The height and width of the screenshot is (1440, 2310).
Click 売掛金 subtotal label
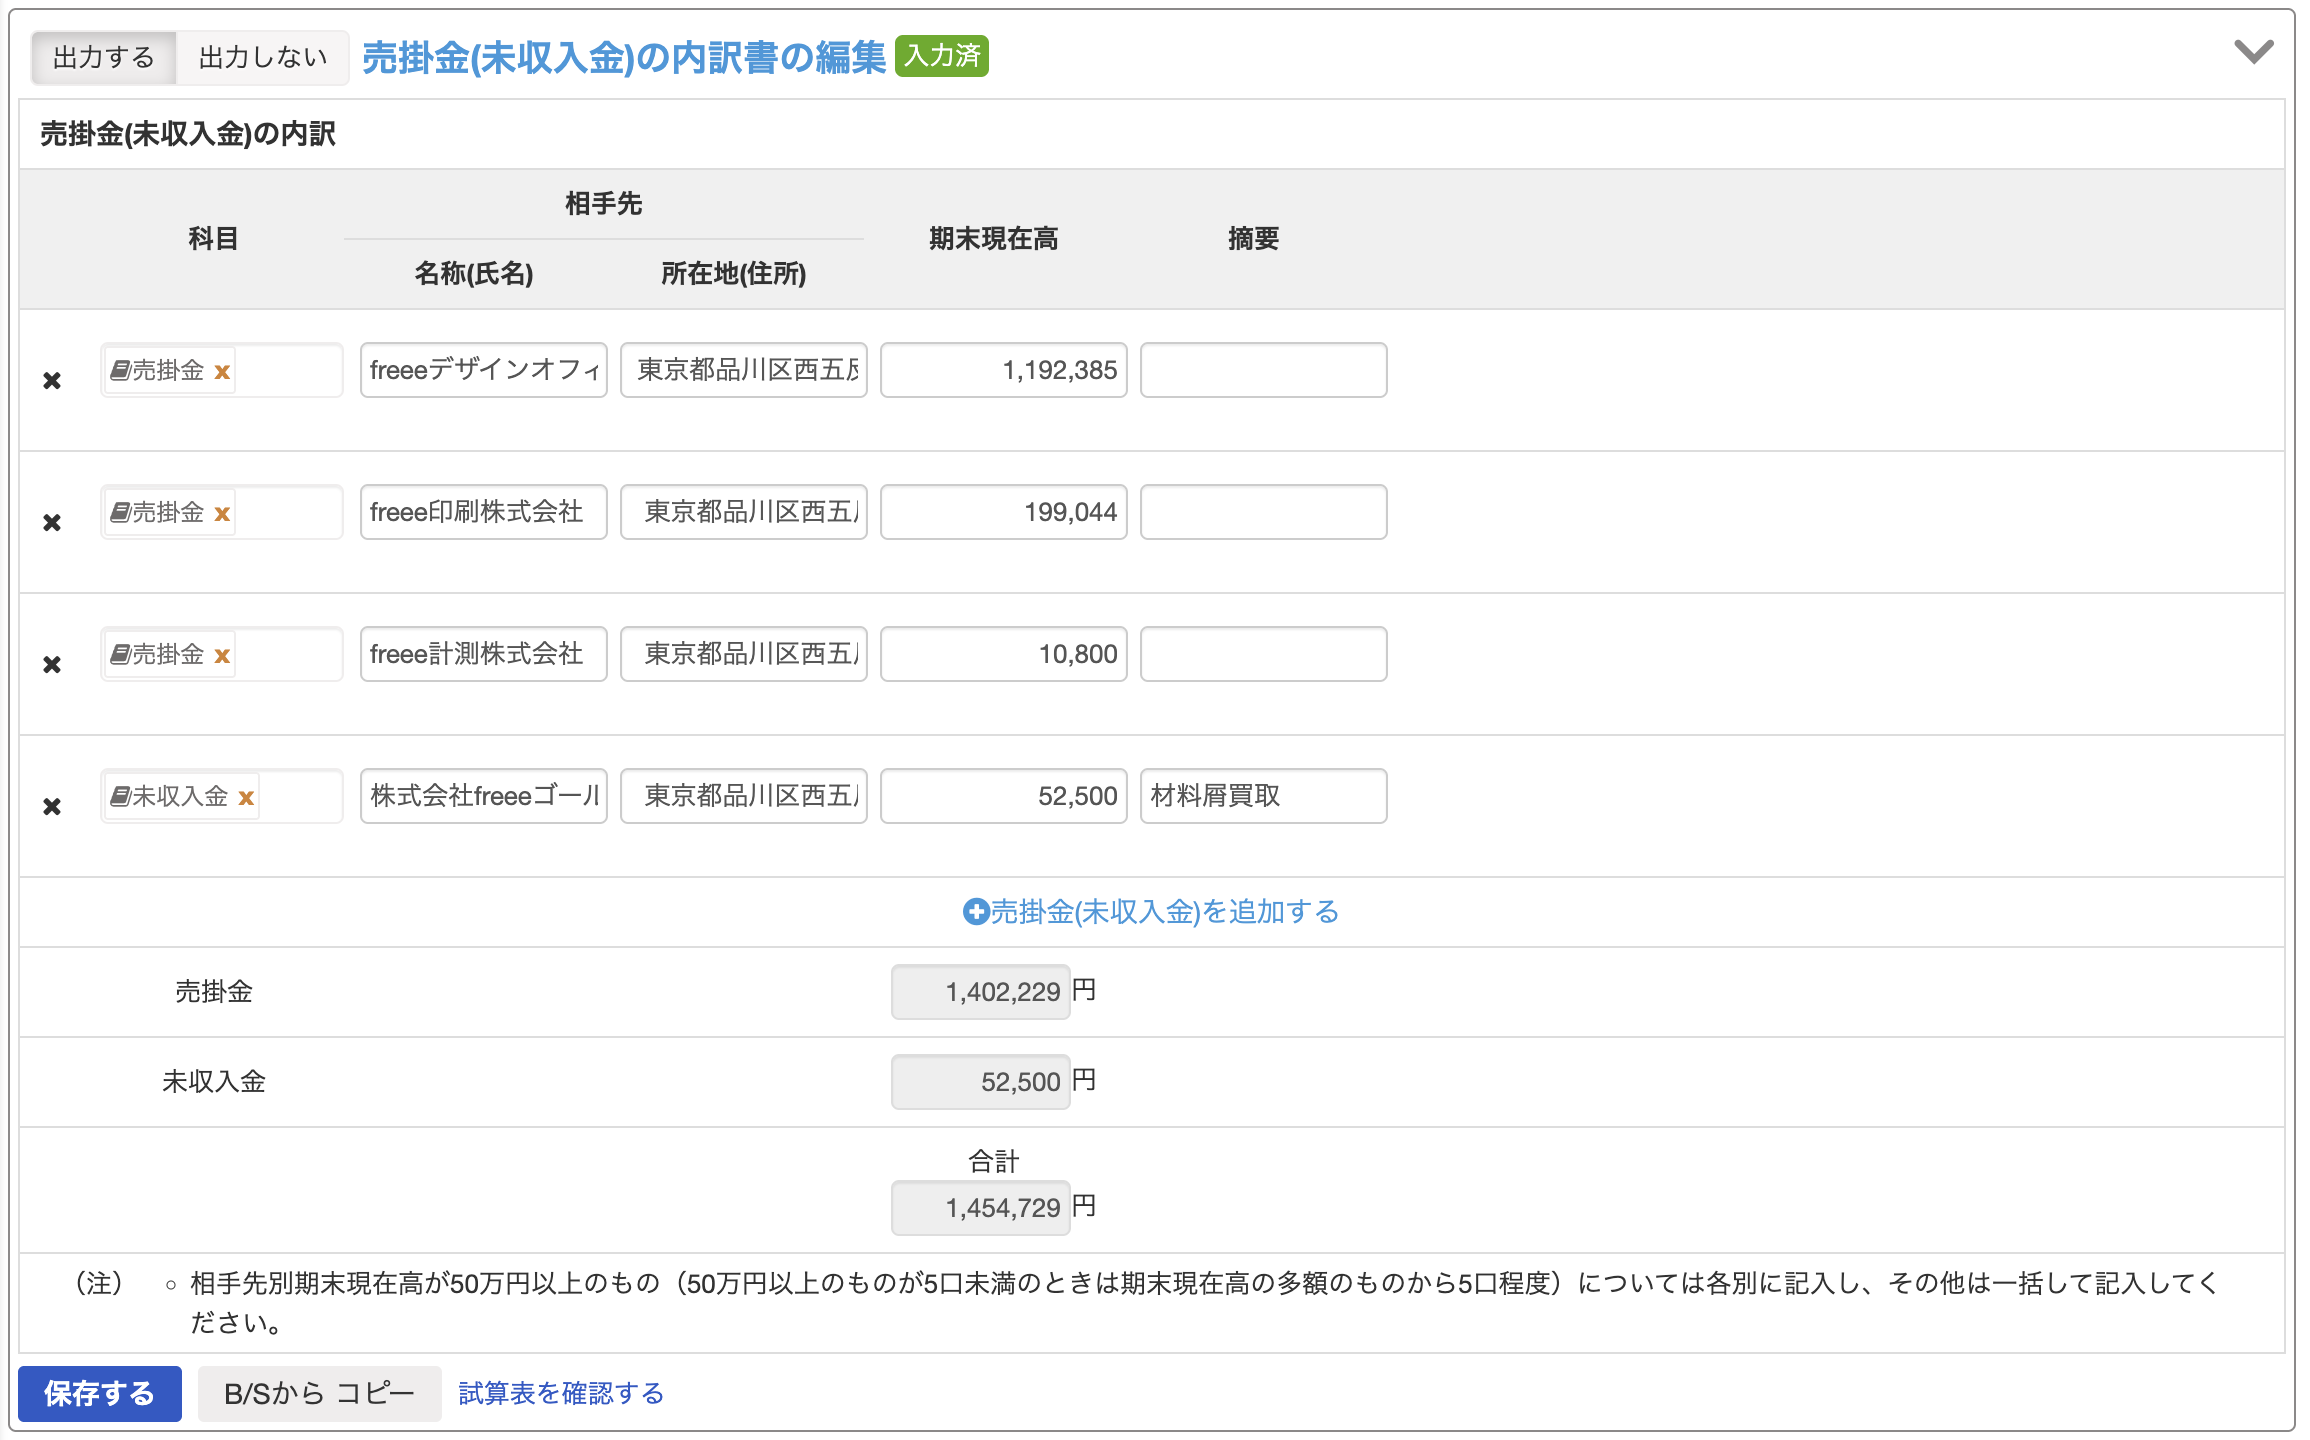(213, 992)
